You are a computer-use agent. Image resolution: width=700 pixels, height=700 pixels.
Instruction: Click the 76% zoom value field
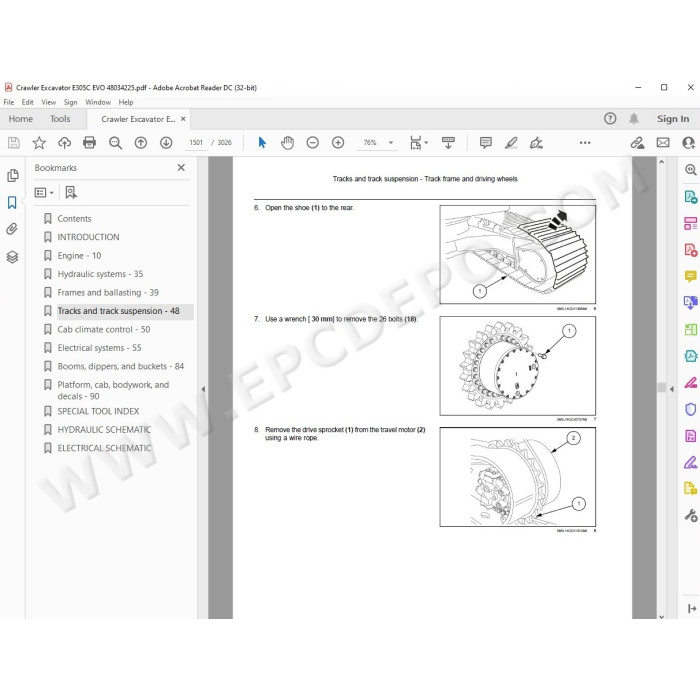370,143
